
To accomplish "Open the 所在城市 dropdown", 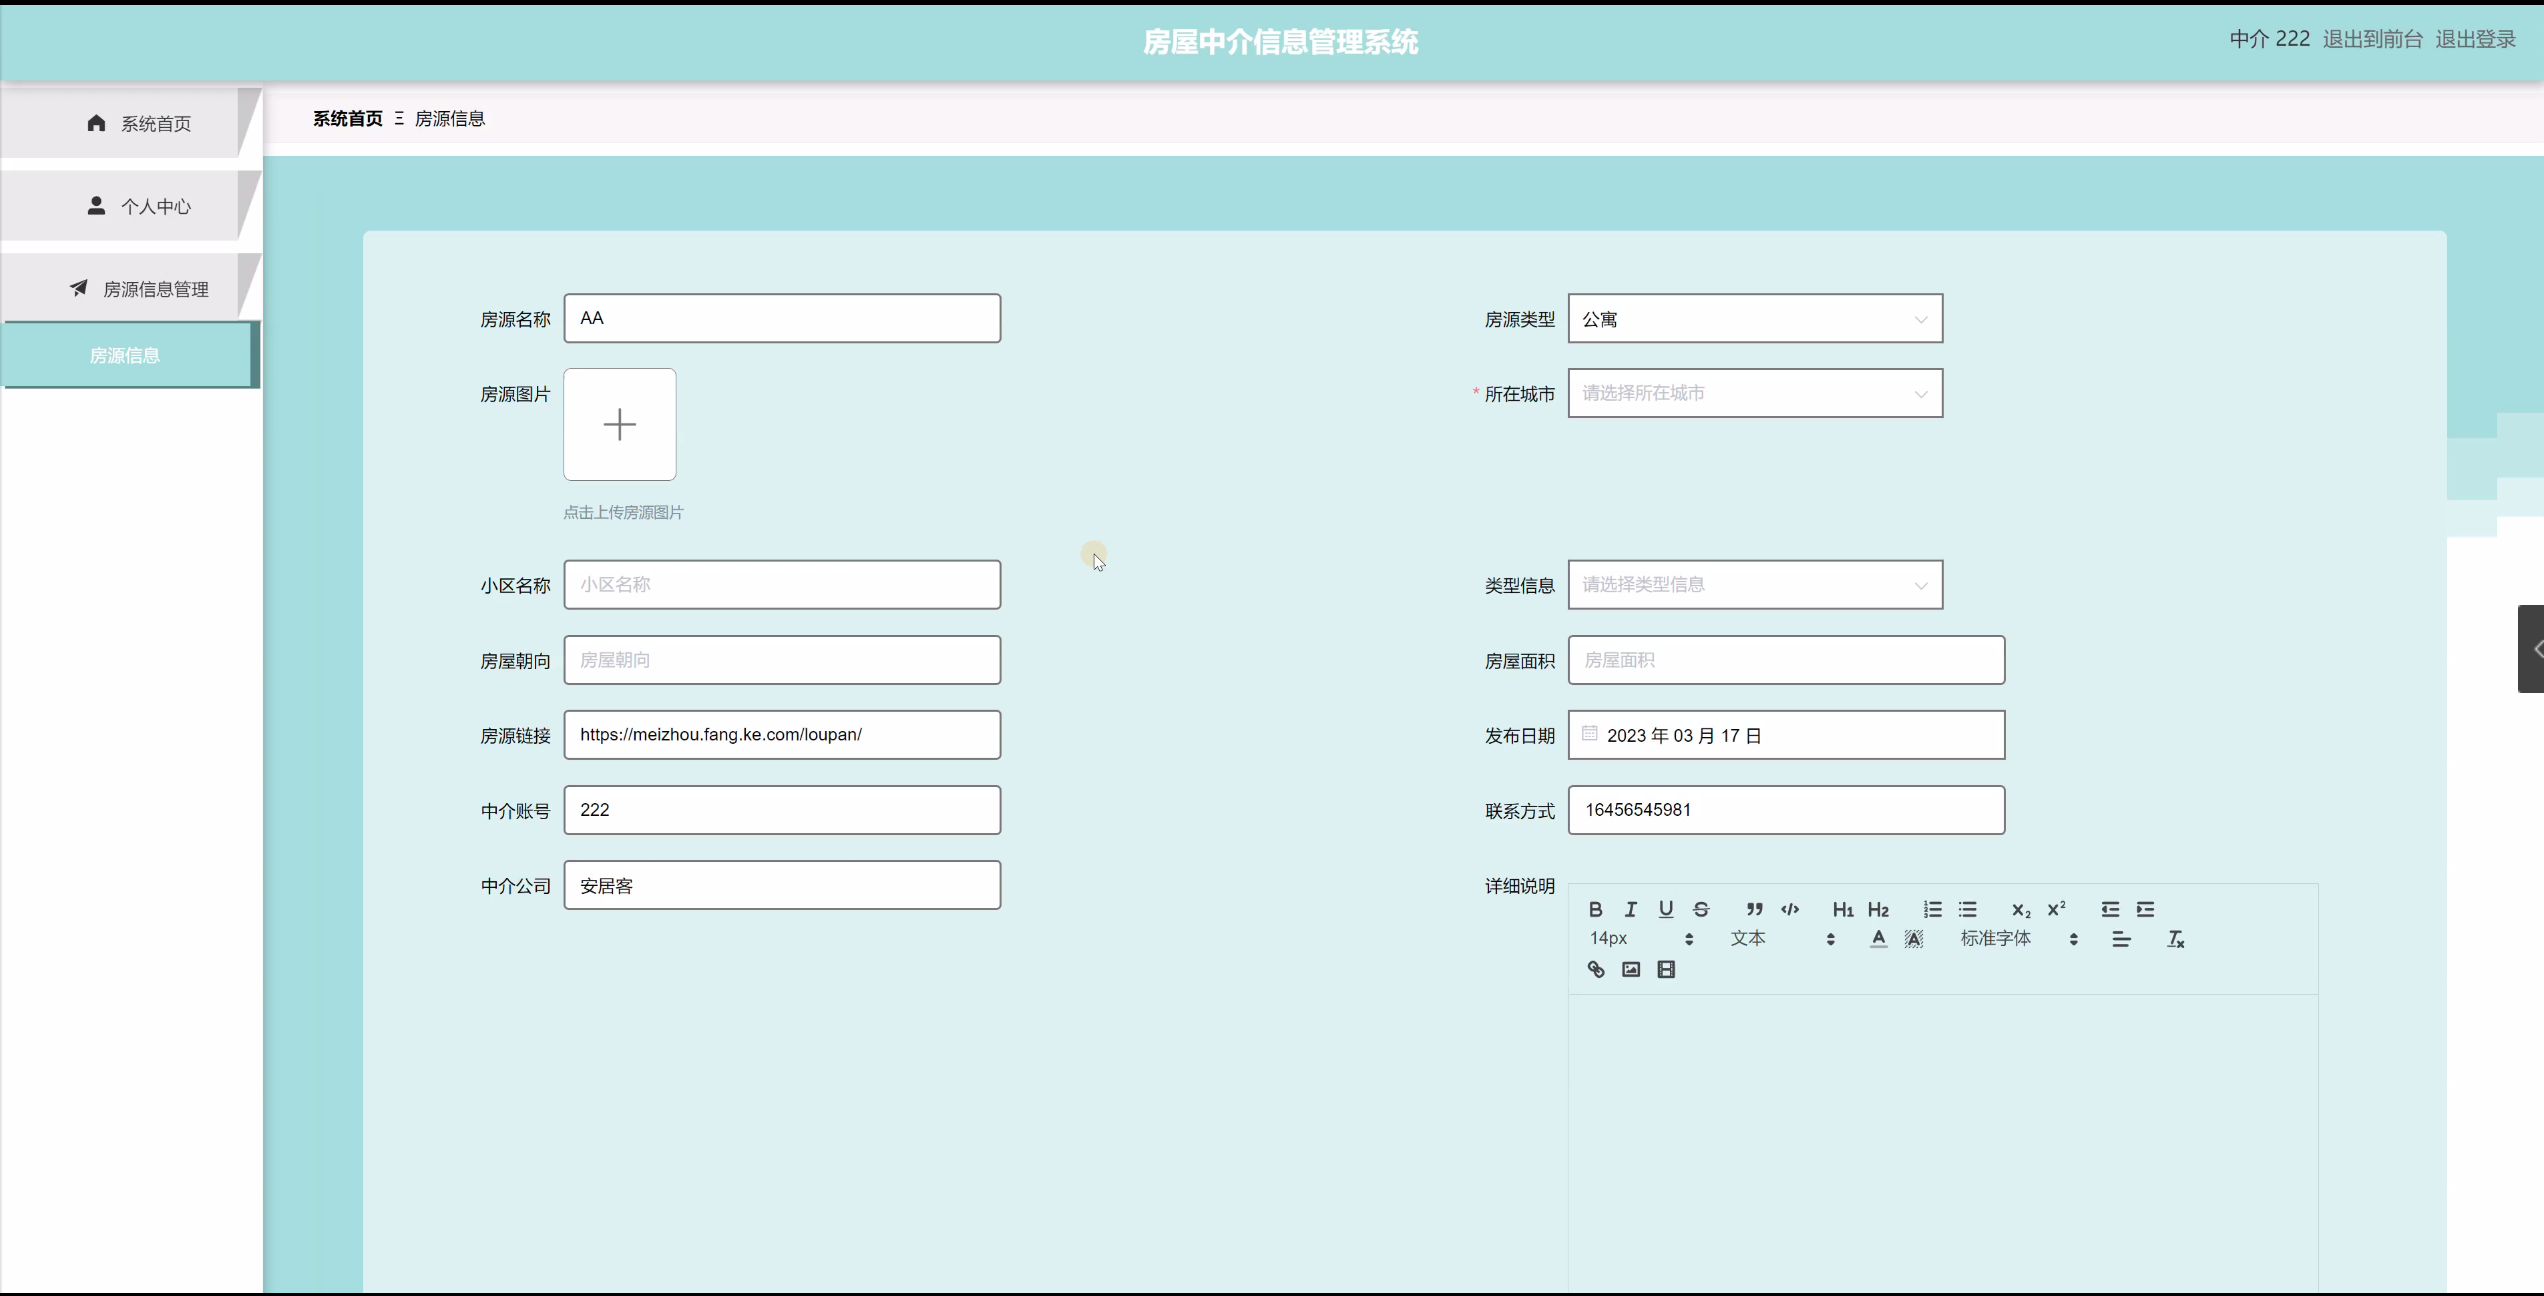I will 1754,393.
